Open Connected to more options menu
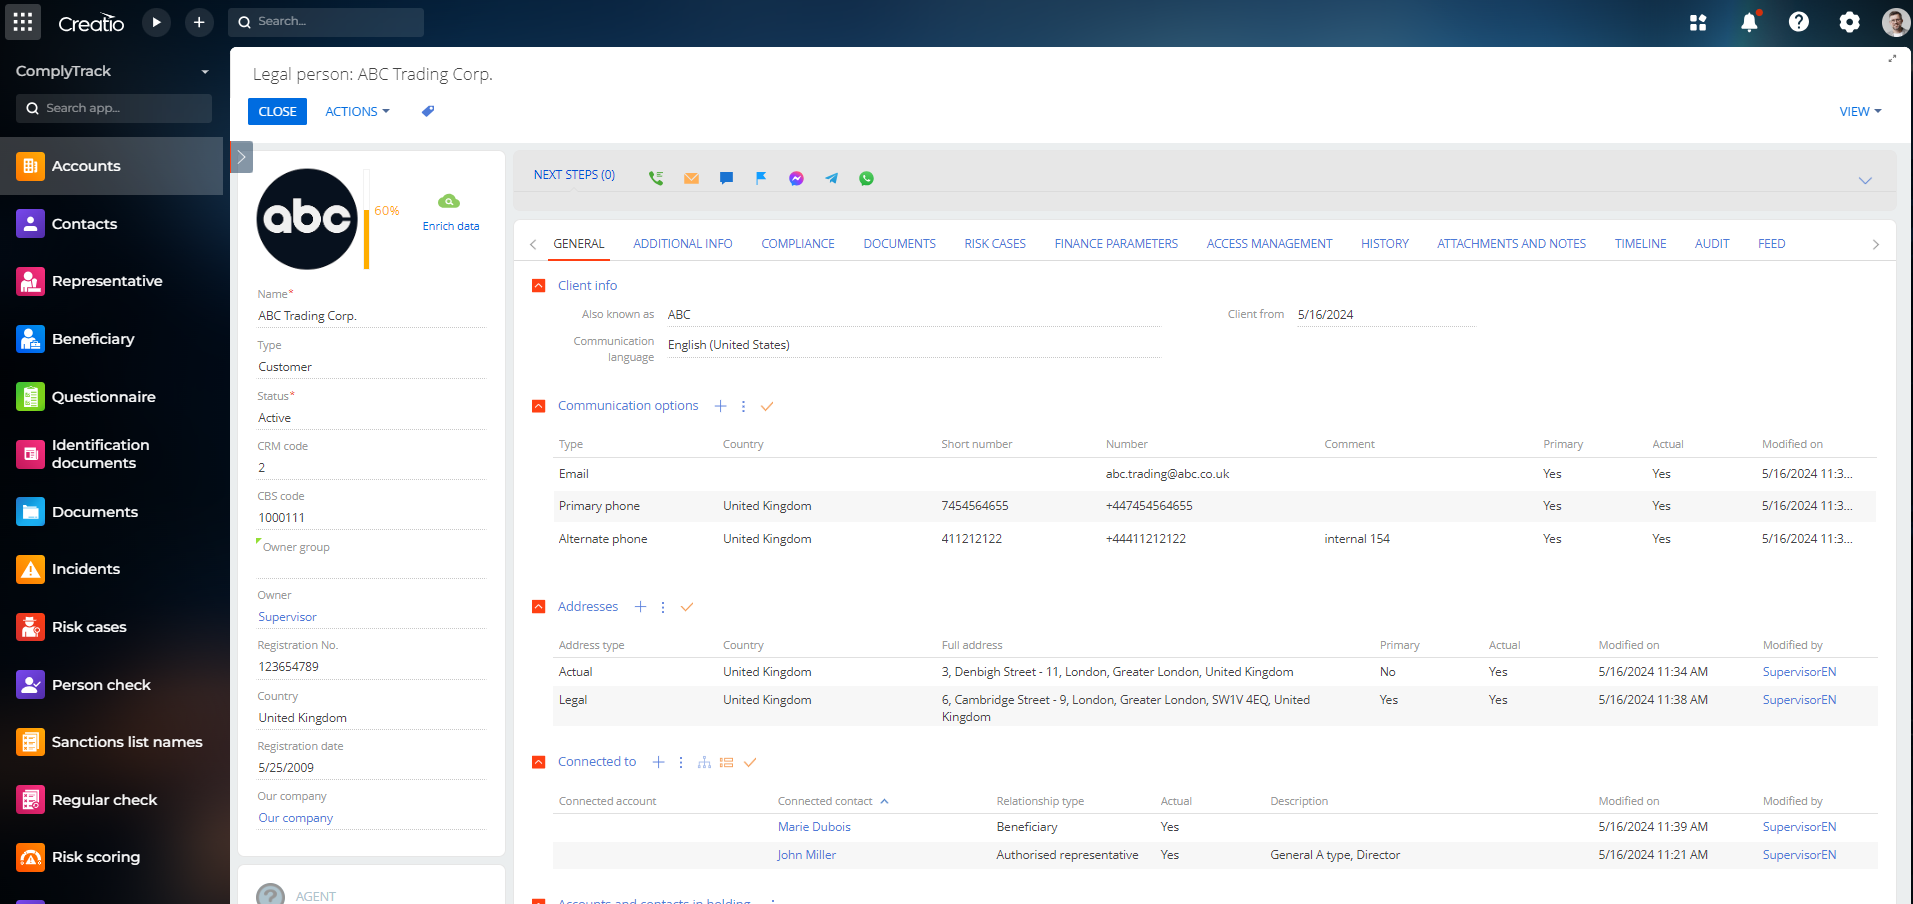 (681, 762)
